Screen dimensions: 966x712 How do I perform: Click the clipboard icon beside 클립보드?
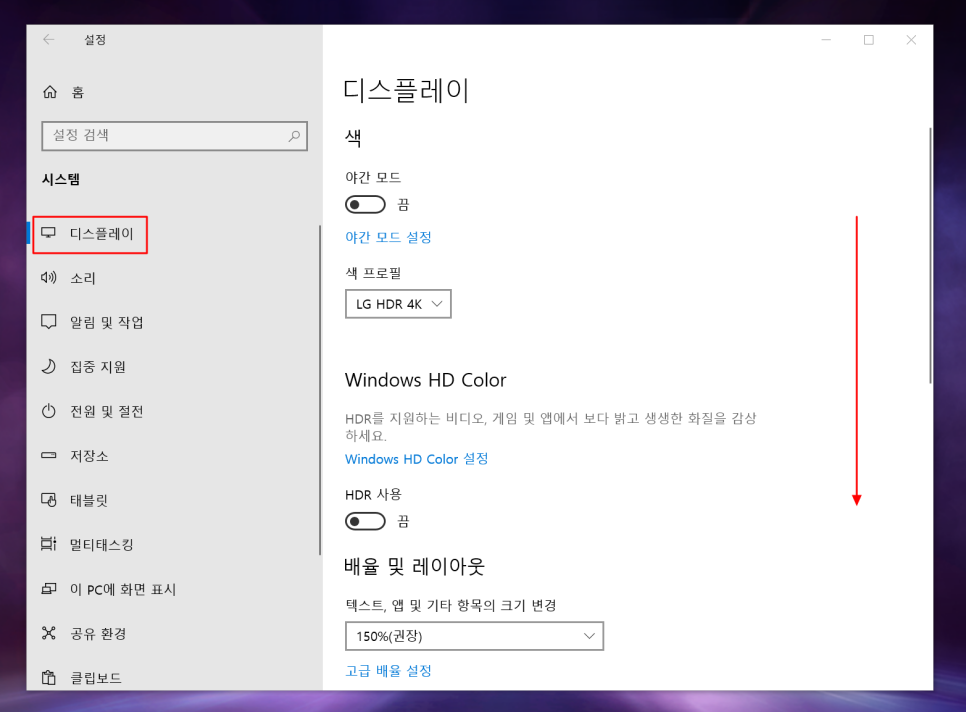49,678
